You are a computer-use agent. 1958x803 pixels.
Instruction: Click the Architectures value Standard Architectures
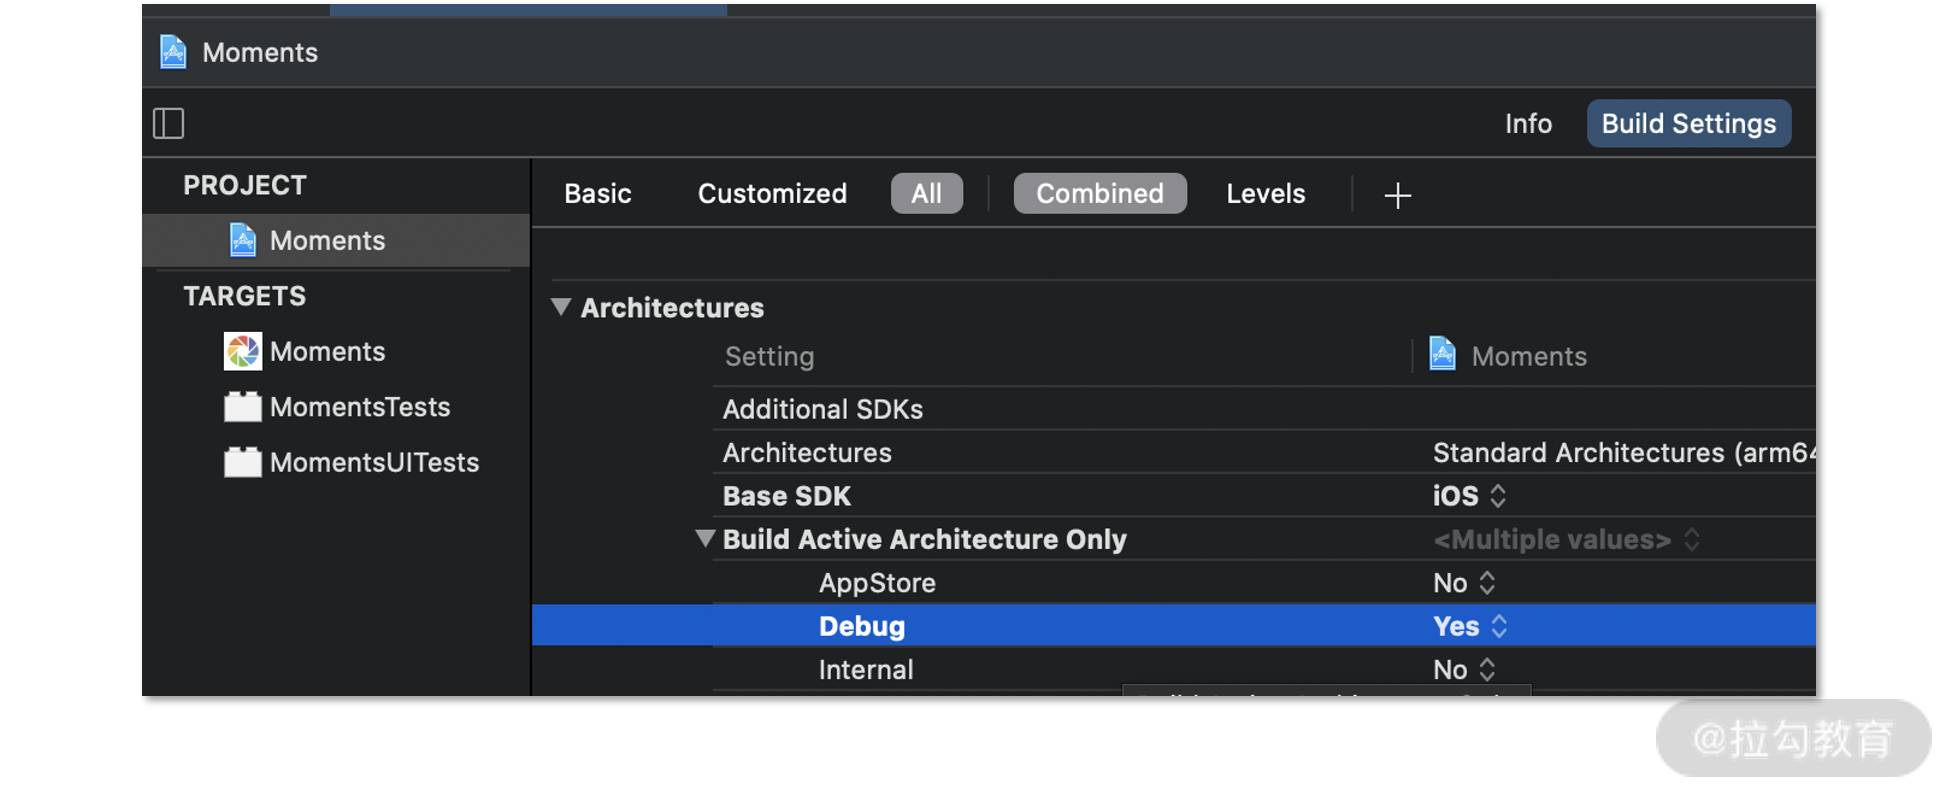tap(1624, 453)
